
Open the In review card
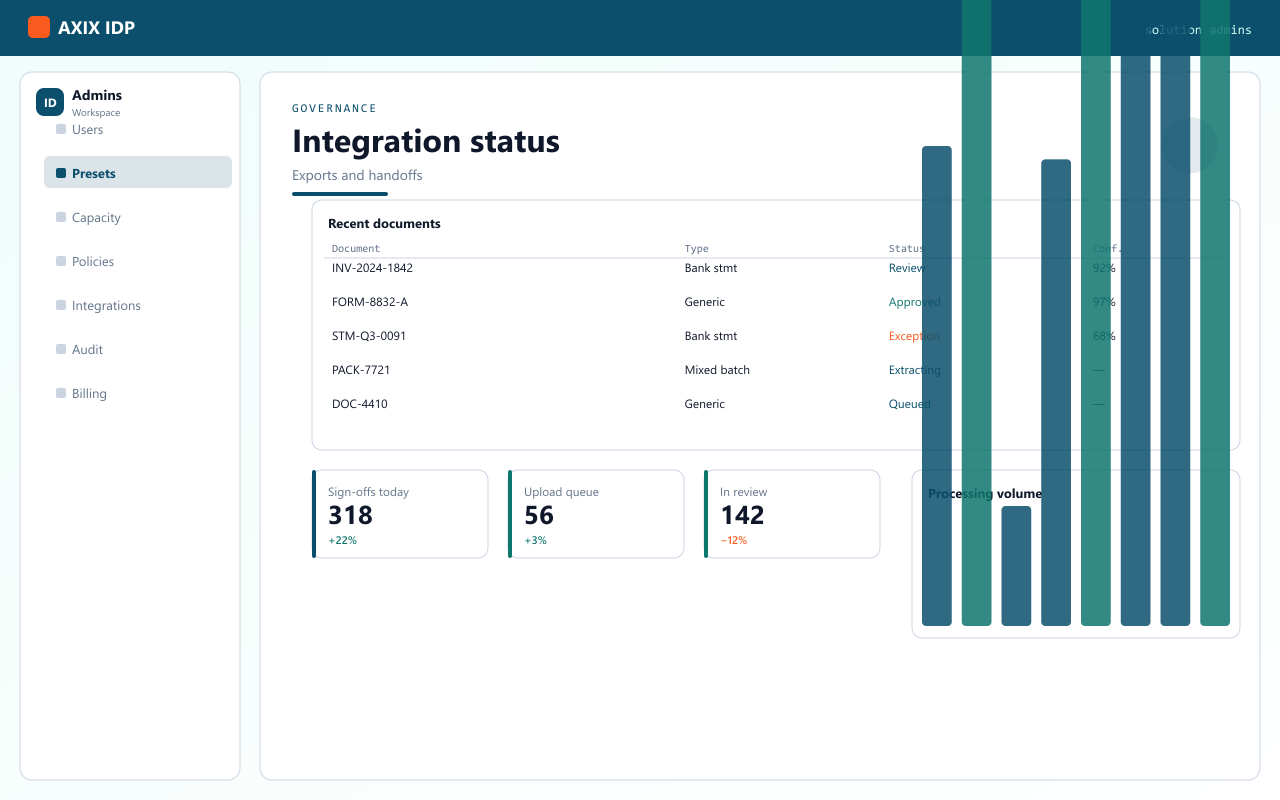pyautogui.click(x=792, y=514)
